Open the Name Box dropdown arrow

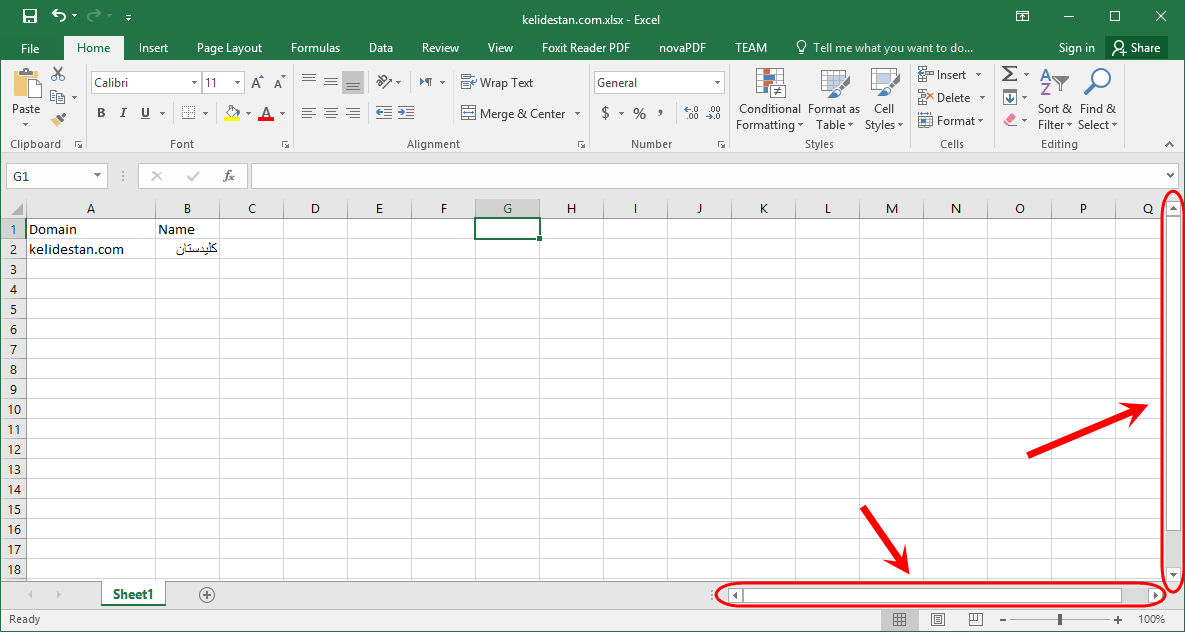(97, 176)
